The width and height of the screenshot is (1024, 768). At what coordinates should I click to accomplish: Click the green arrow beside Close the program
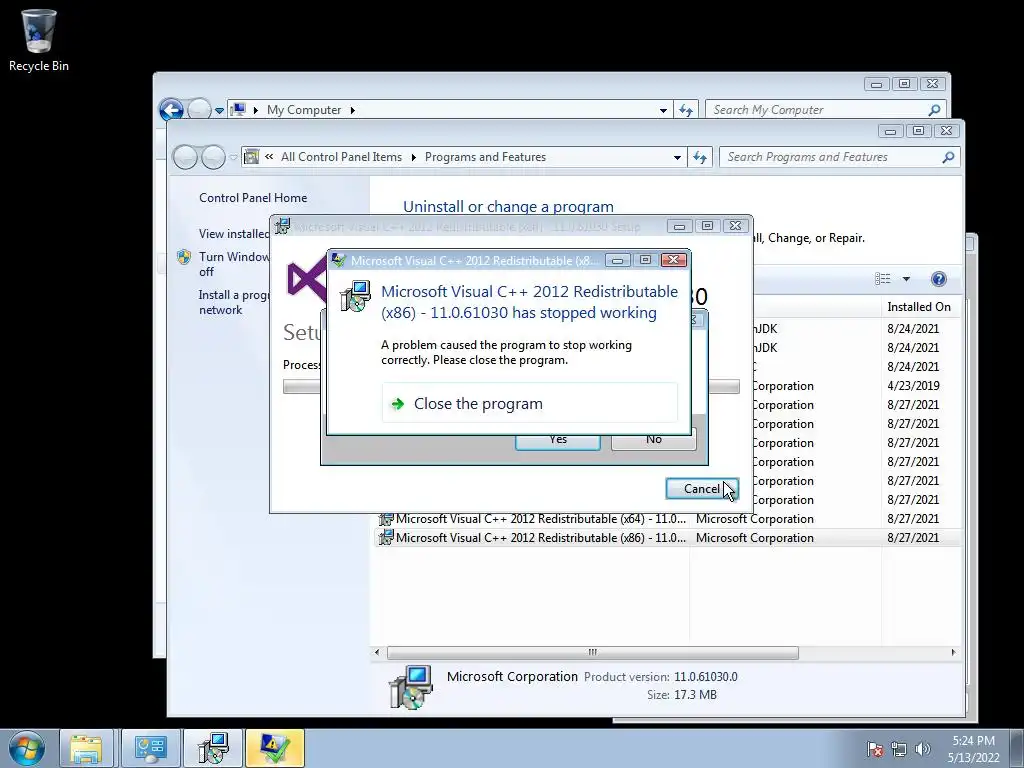398,404
